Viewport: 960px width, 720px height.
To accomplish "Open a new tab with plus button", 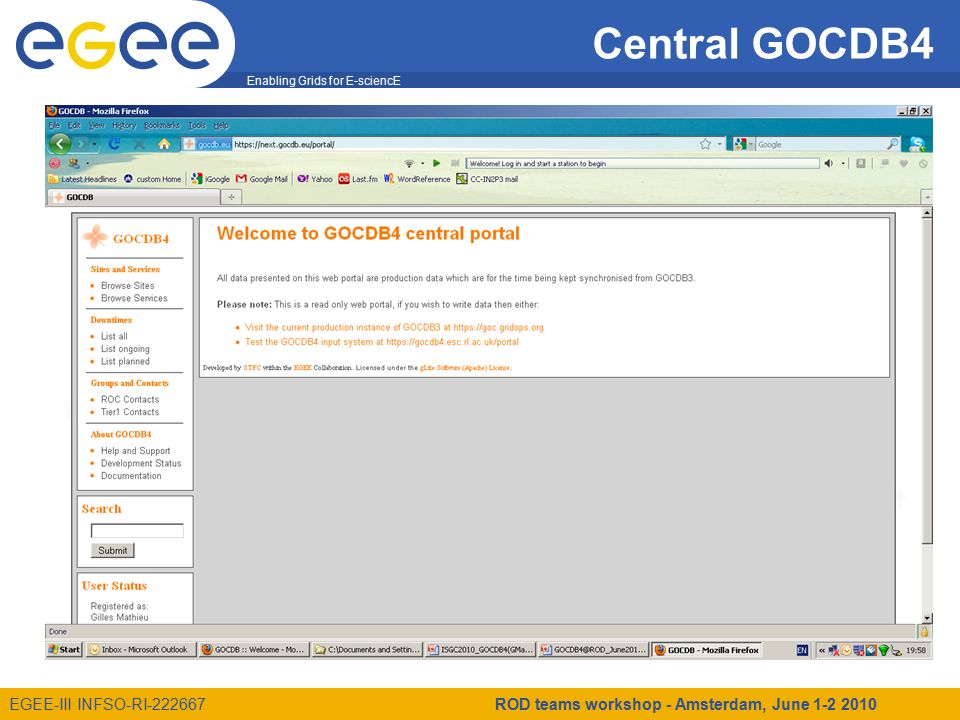I will [231, 197].
